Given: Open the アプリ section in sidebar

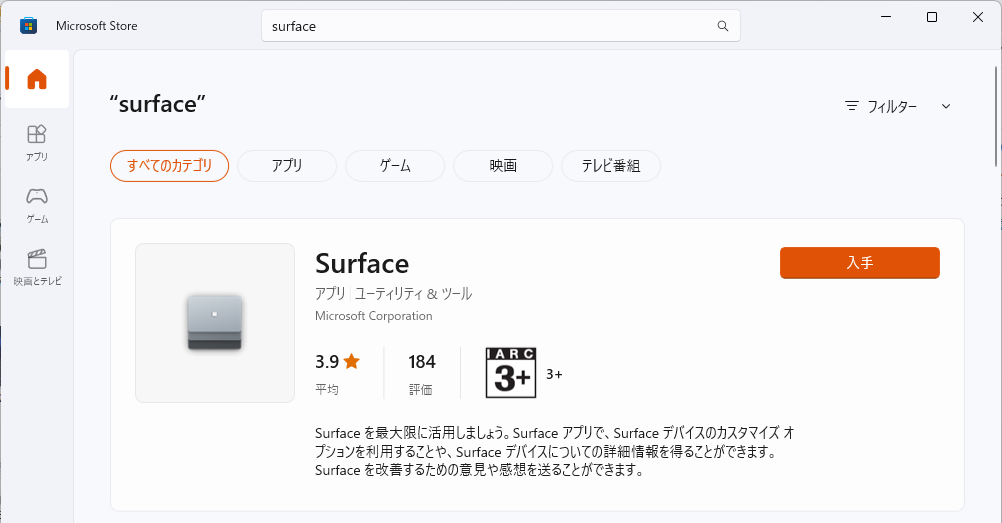Looking at the screenshot, I should 36,143.
